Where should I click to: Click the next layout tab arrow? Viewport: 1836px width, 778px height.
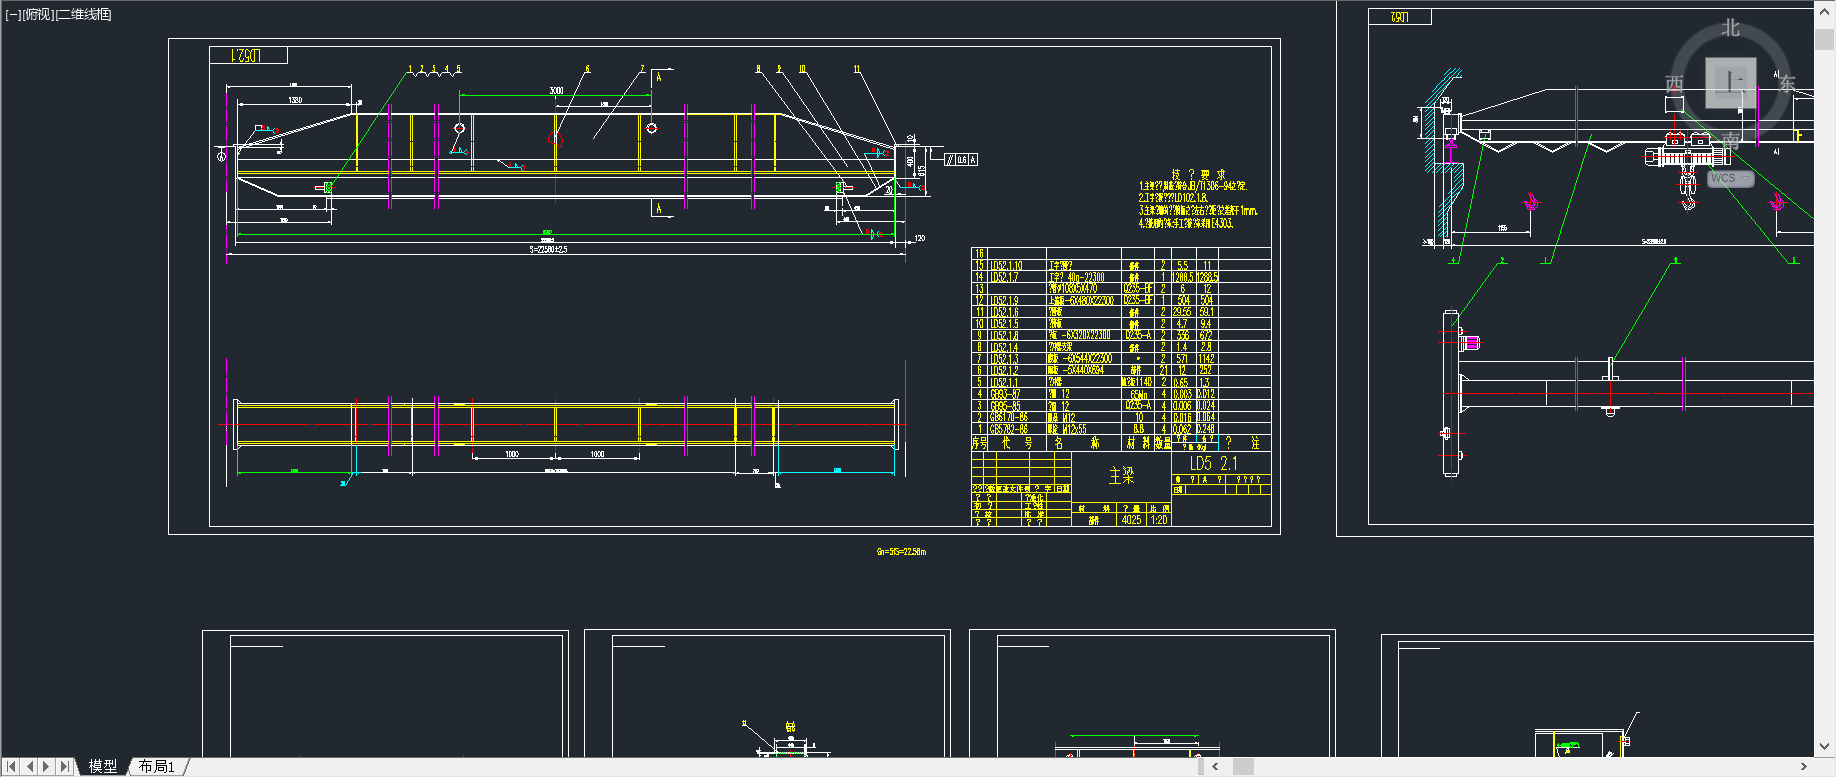click(47, 766)
